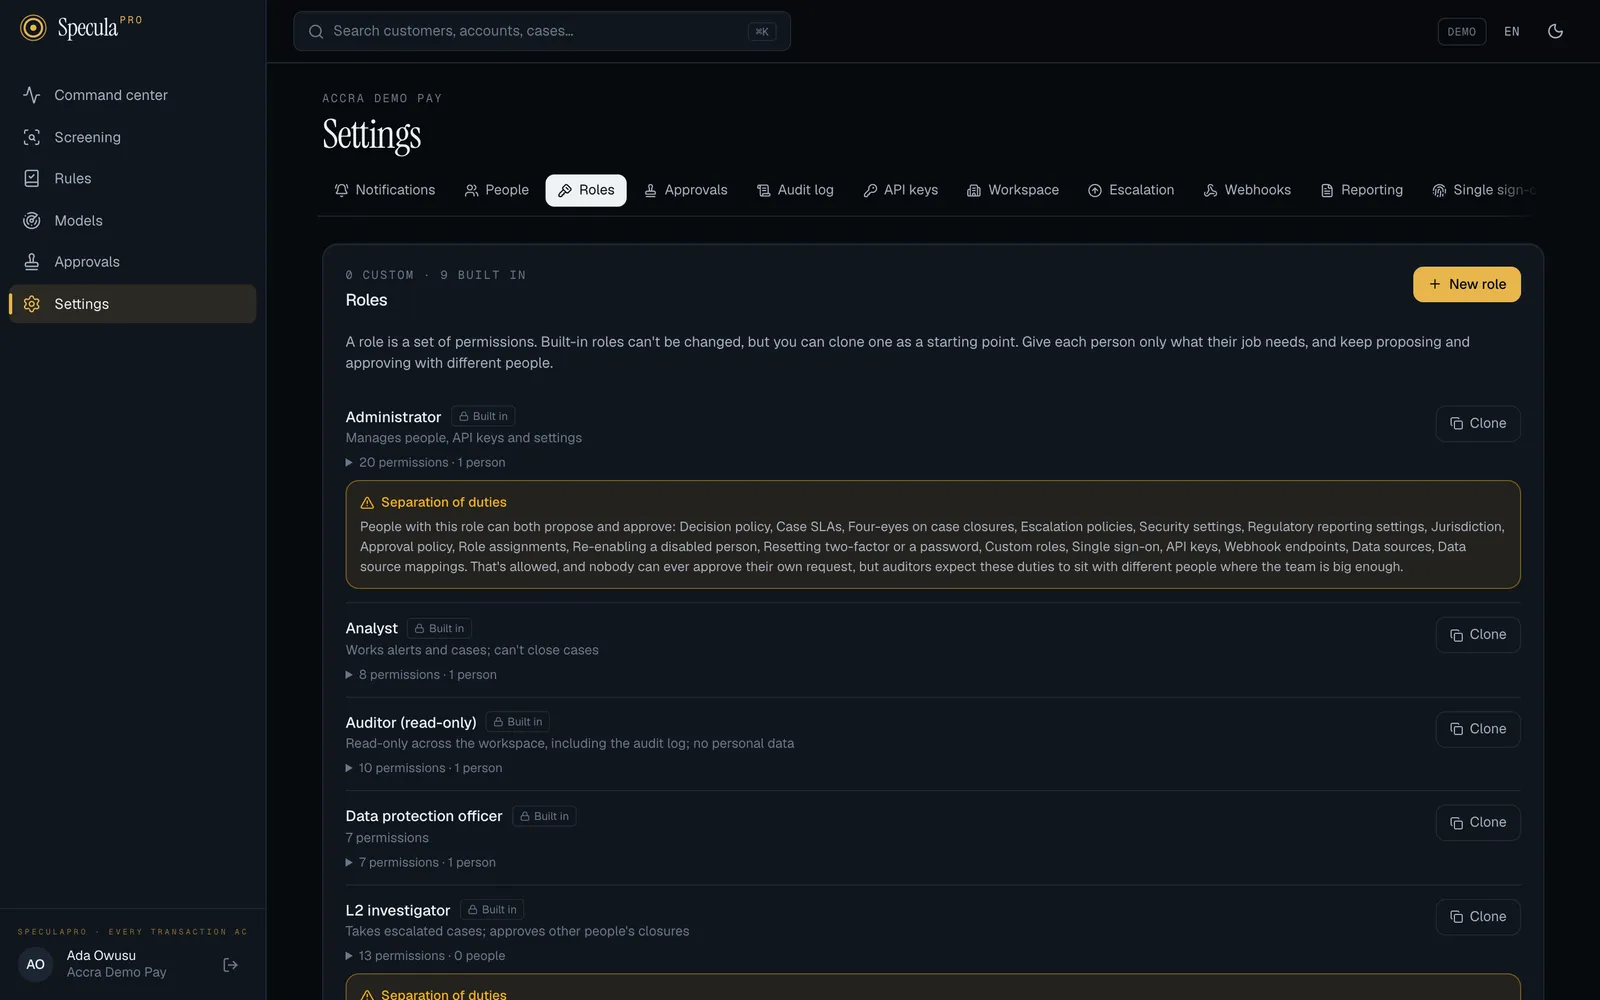This screenshot has height=1000, width=1600.
Task: Select the Roles tab
Action: [x=586, y=190]
